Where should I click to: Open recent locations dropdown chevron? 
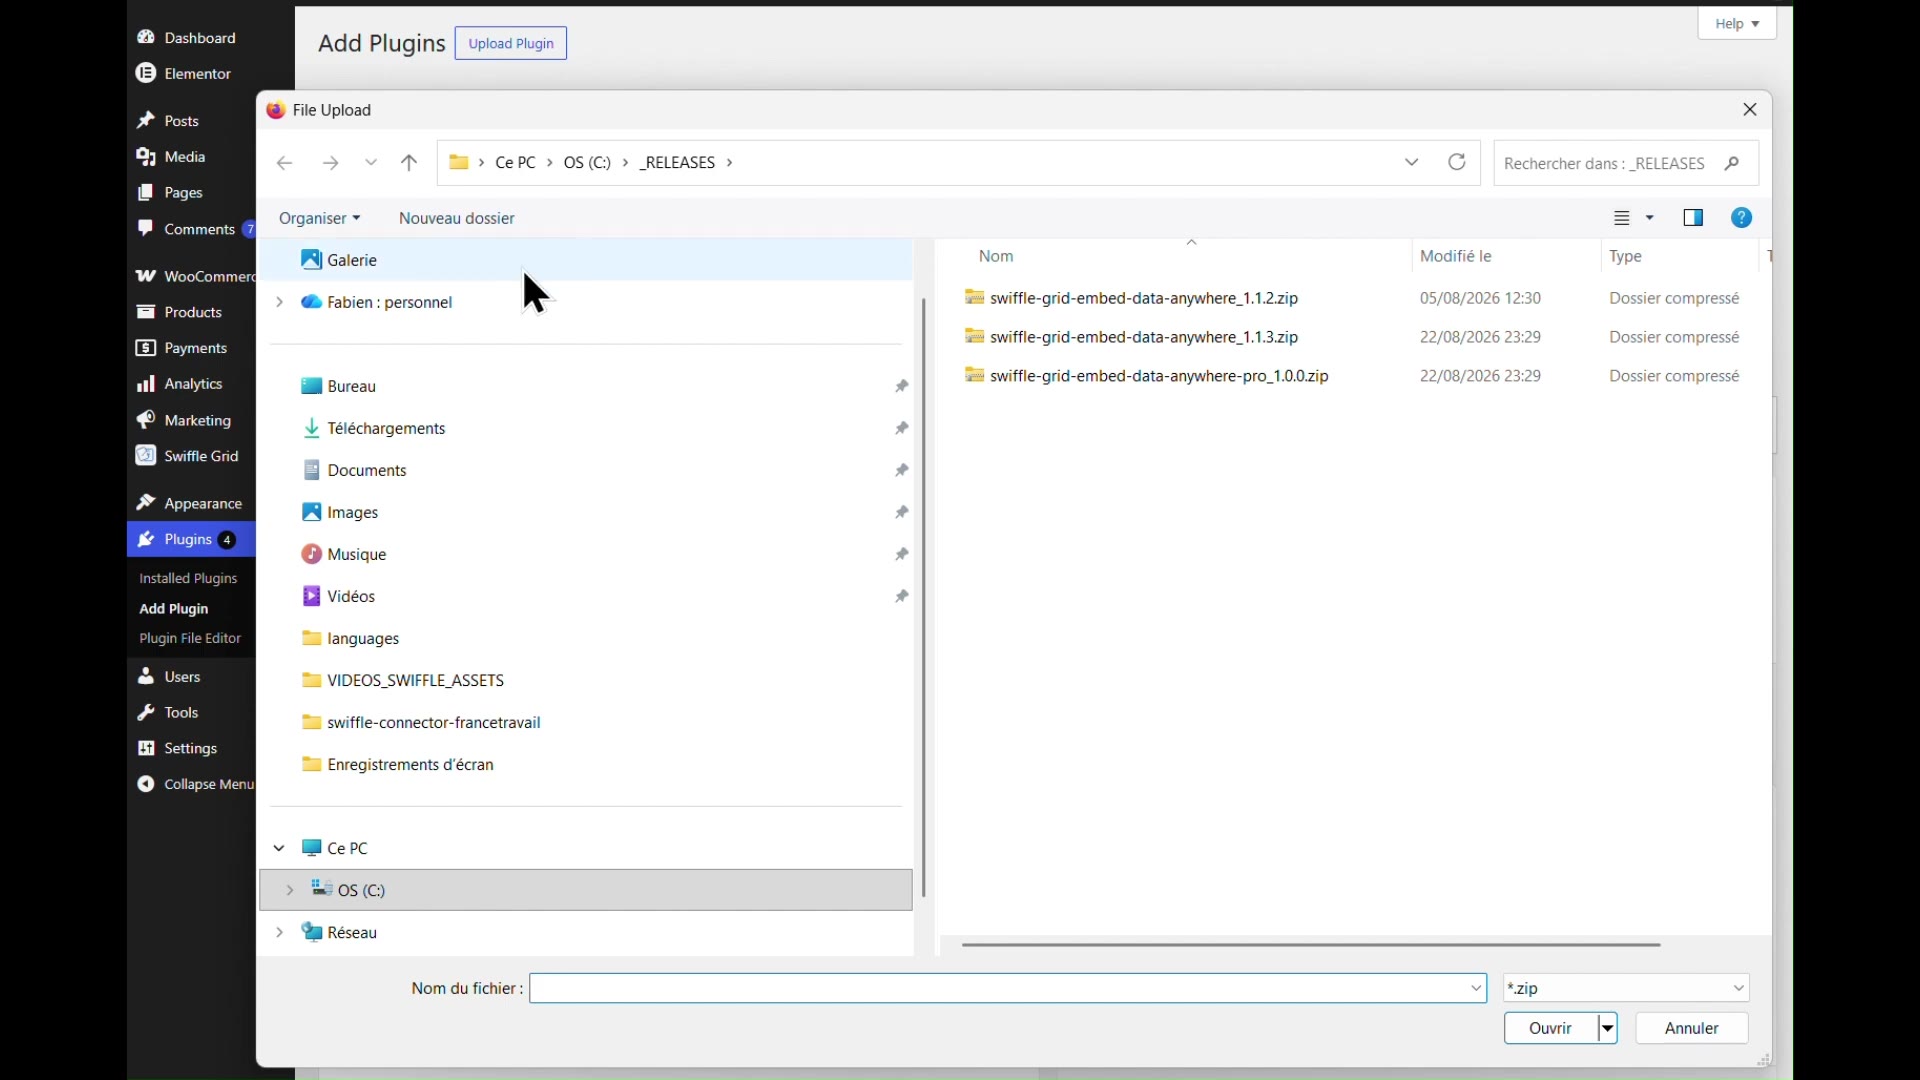[x=371, y=163]
